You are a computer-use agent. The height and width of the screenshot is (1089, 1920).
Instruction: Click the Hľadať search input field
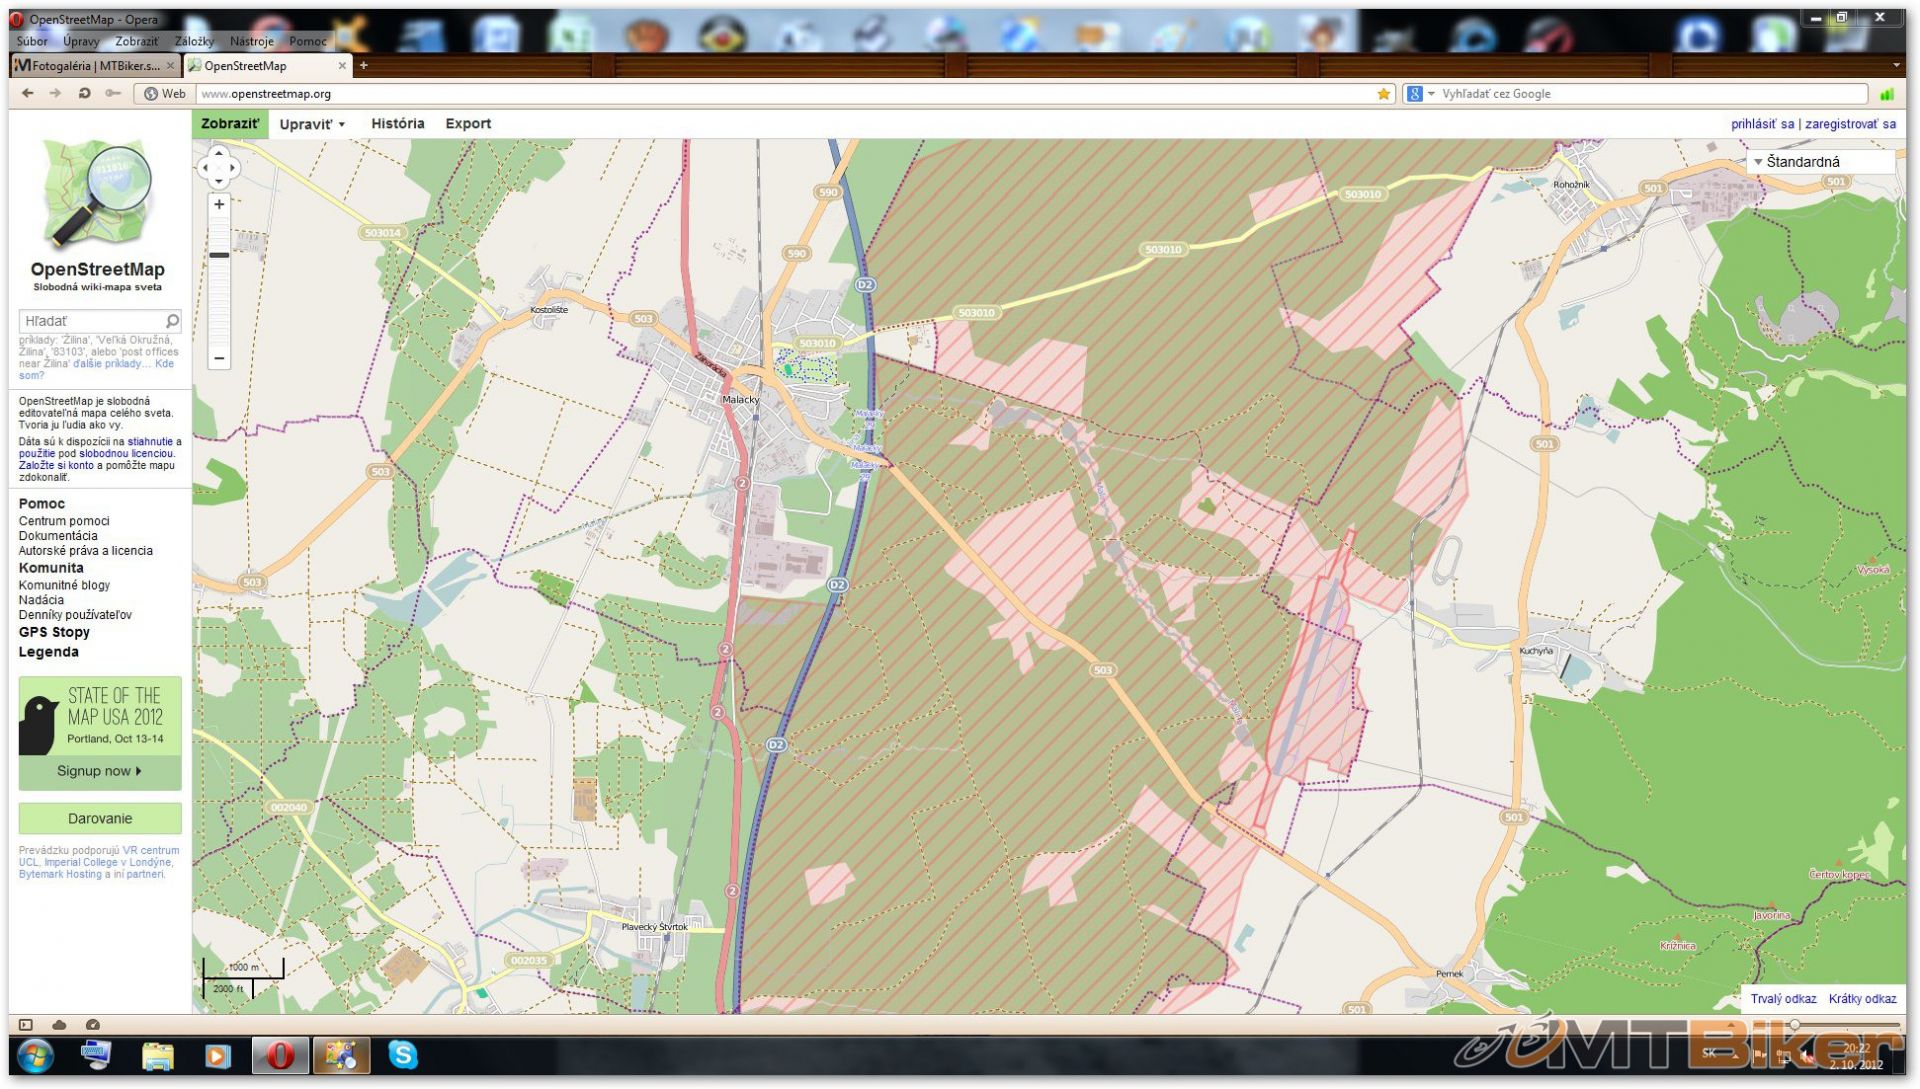pos(92,321)
